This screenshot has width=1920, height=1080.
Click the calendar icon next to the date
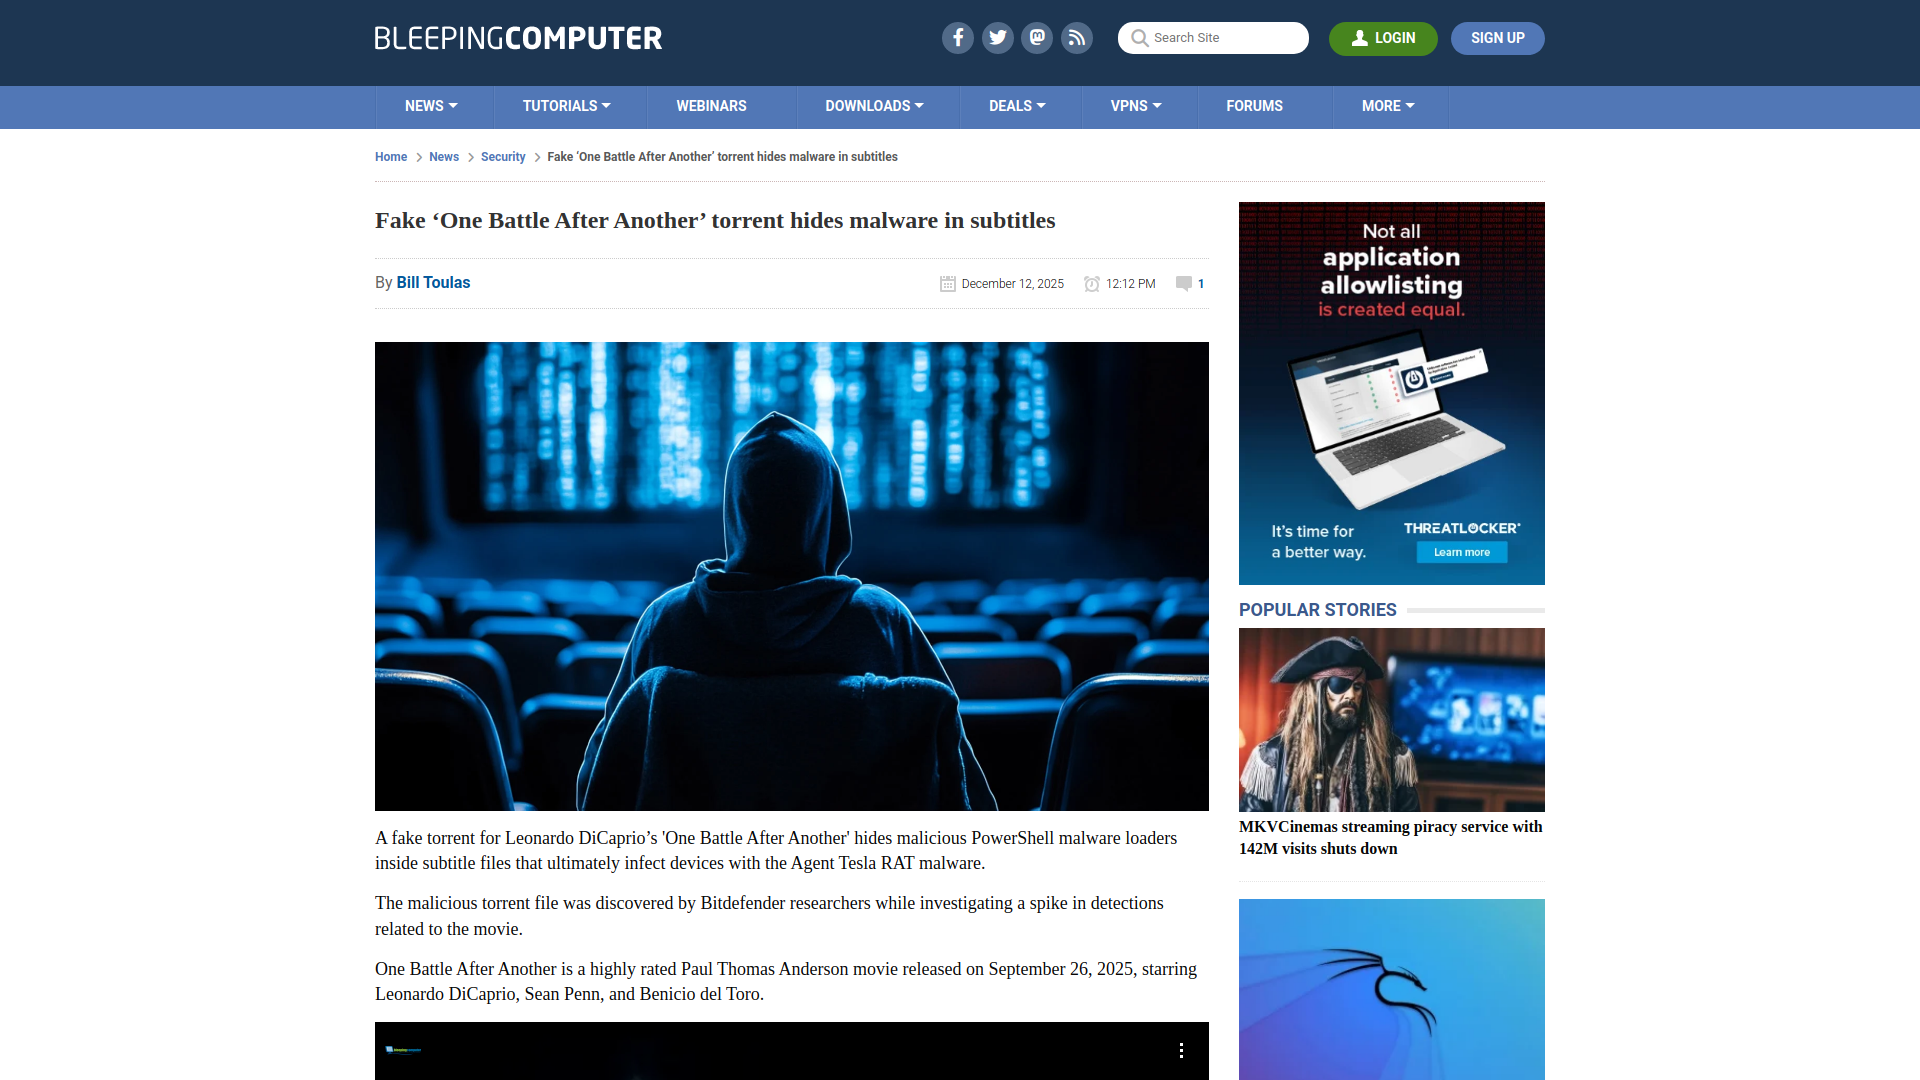(947, 284)
